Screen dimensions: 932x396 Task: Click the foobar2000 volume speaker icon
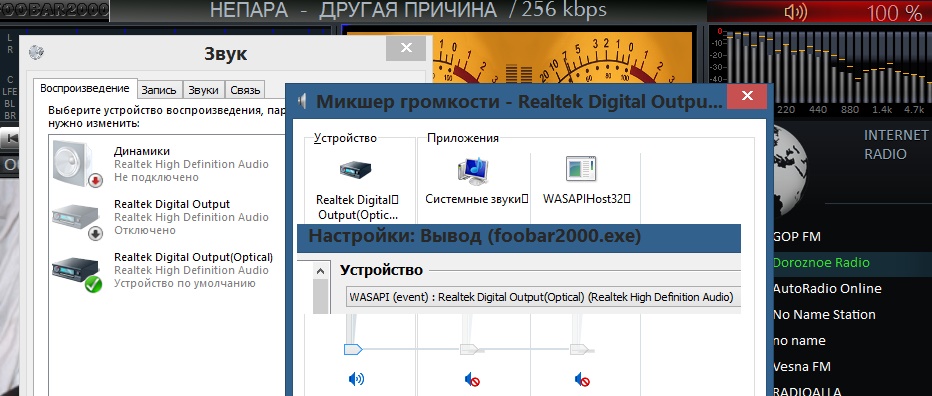tap(795, 12)
